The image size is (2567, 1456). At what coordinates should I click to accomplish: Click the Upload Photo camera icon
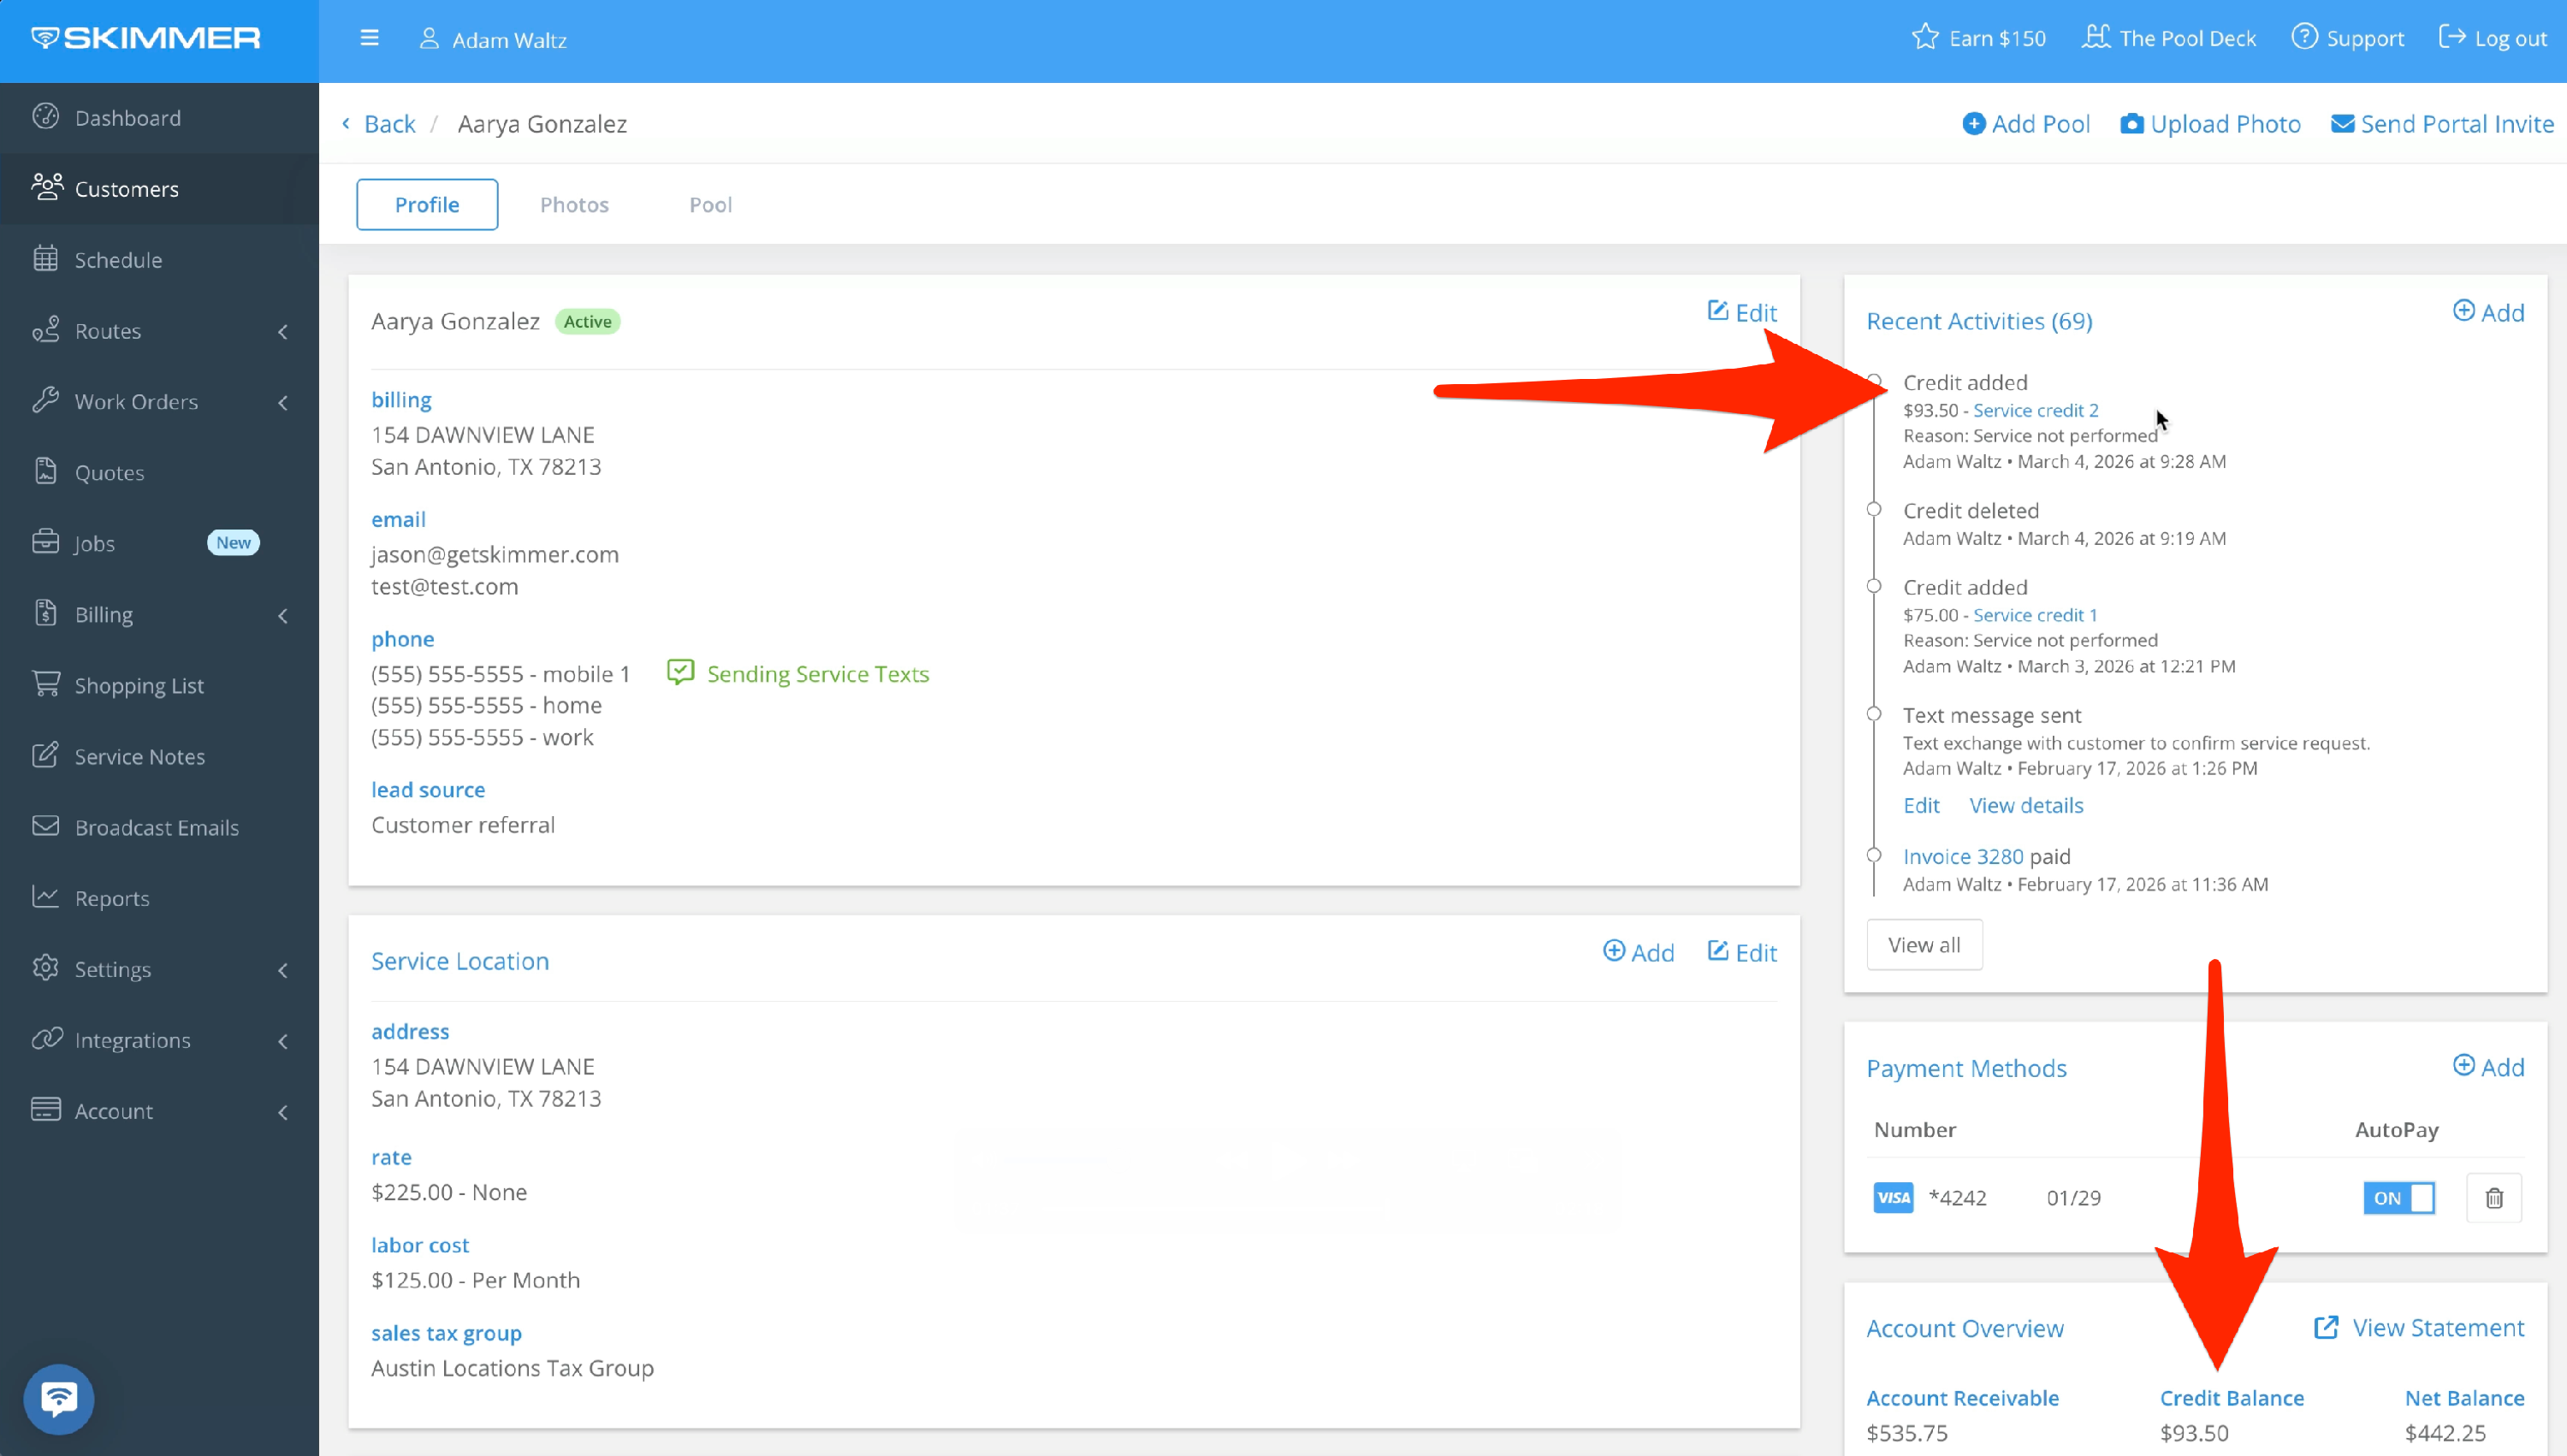click(2131, 124)
